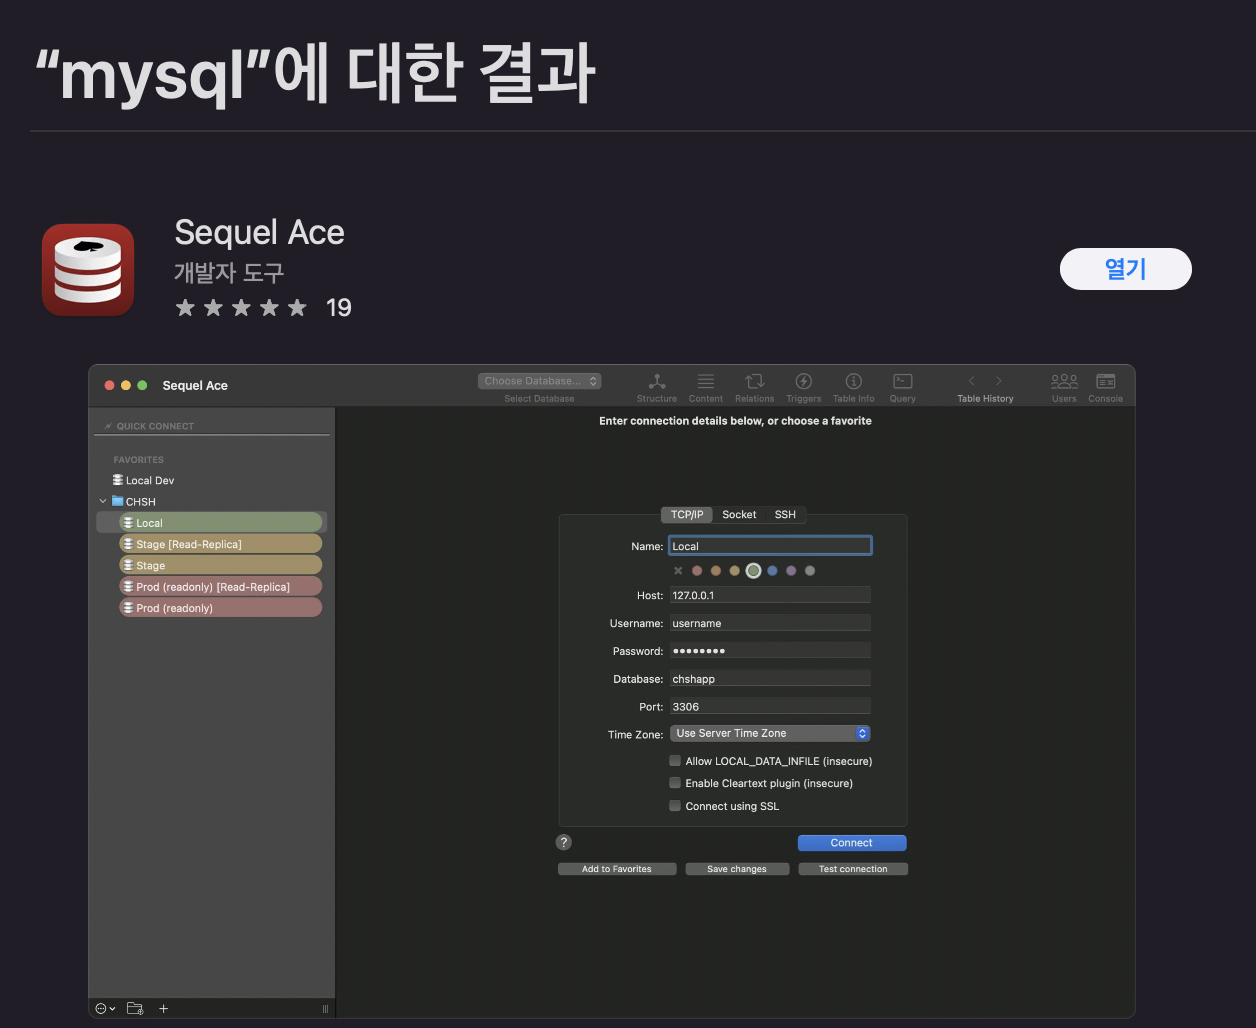Select the Stage [Read-Replica] favorite
The height and width of the screenshot is (1028, 1256).
[221, 544]
